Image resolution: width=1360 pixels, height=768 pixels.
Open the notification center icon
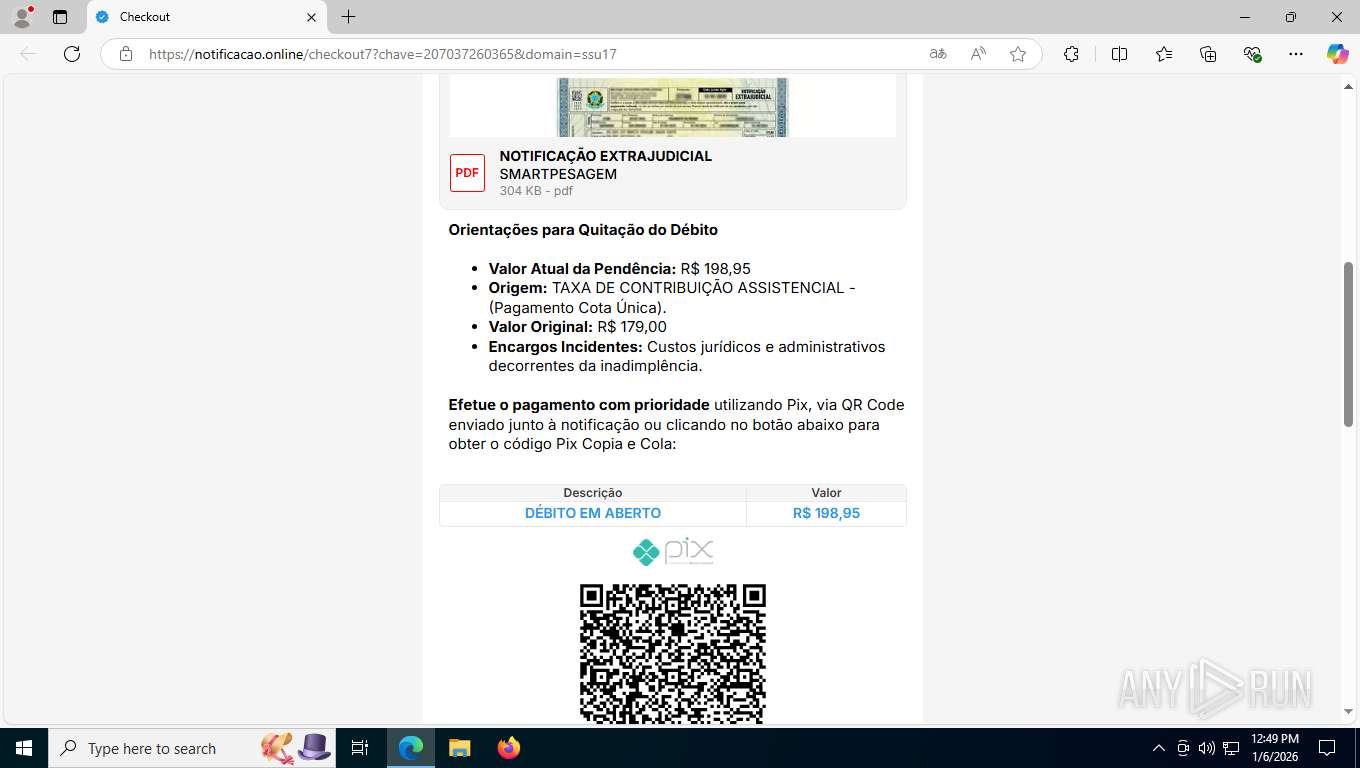pyautogui.click(x=1327, y=748)
